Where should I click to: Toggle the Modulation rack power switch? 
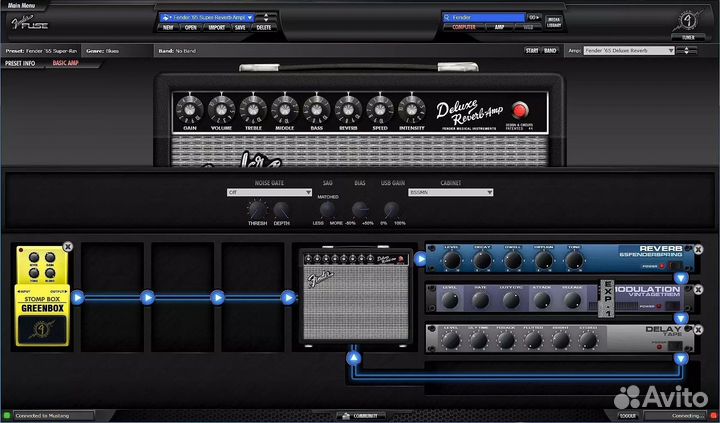point(673,306)
